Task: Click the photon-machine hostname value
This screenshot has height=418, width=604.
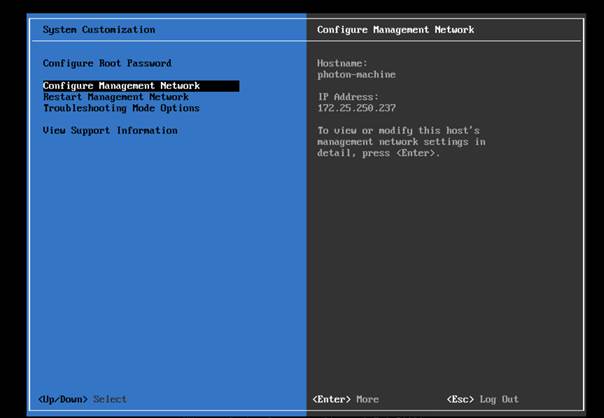Action: 356,74
